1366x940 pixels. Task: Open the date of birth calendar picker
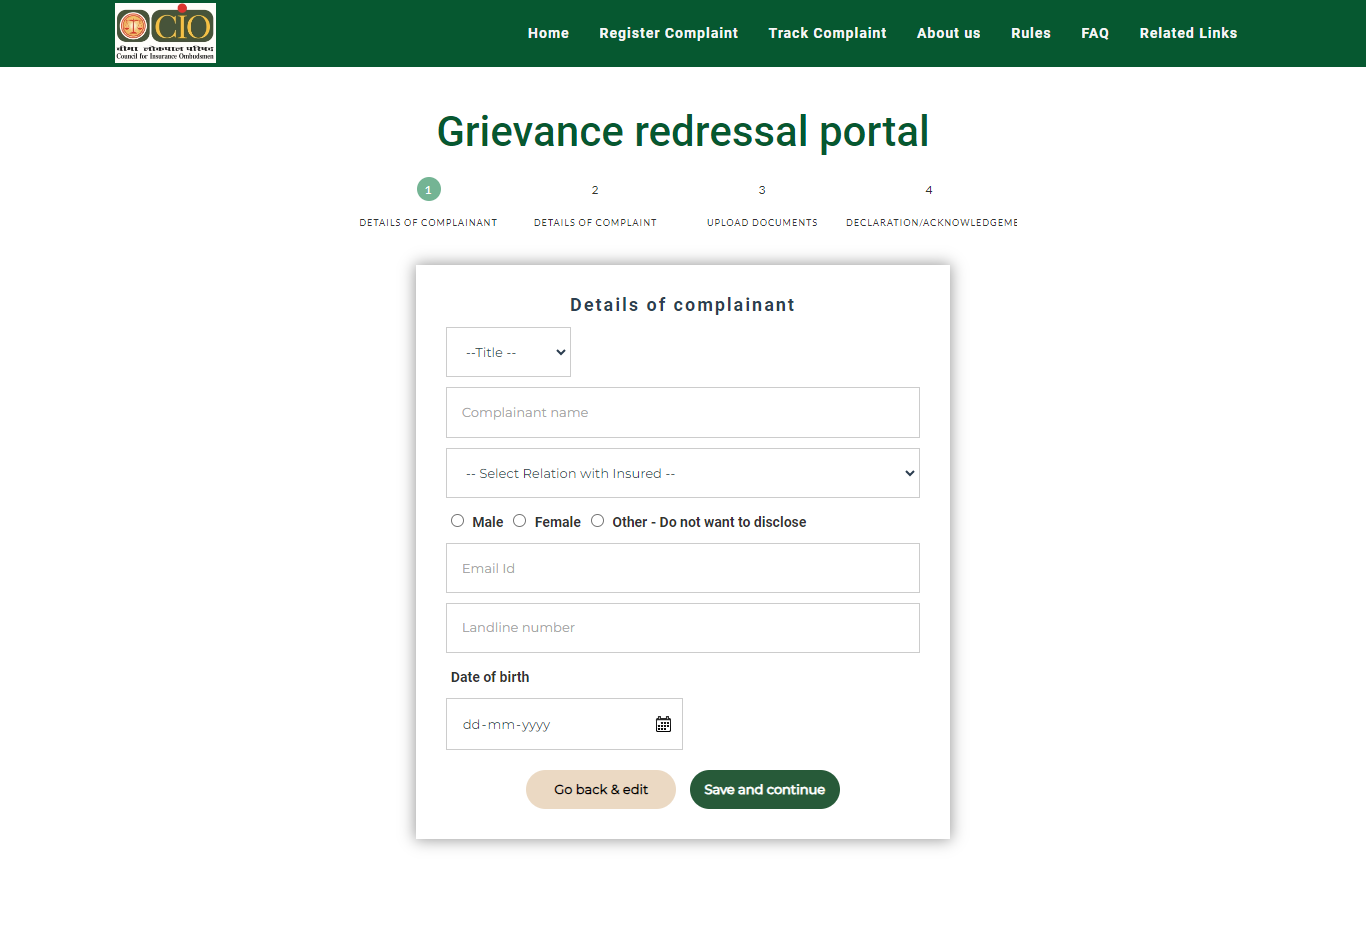[x=663, y=724]
